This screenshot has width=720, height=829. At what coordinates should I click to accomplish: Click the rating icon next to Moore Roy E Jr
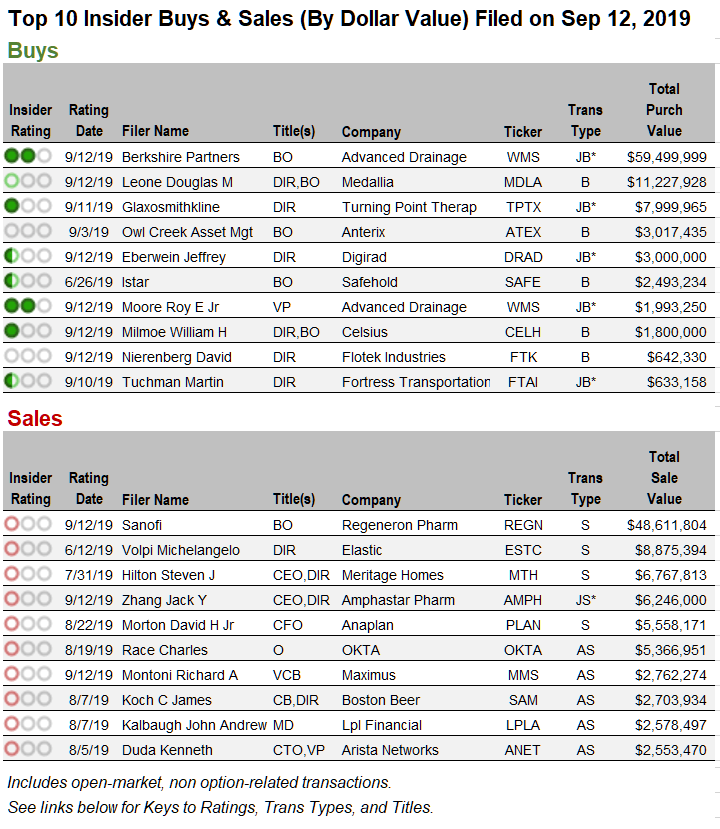point(28,306)
